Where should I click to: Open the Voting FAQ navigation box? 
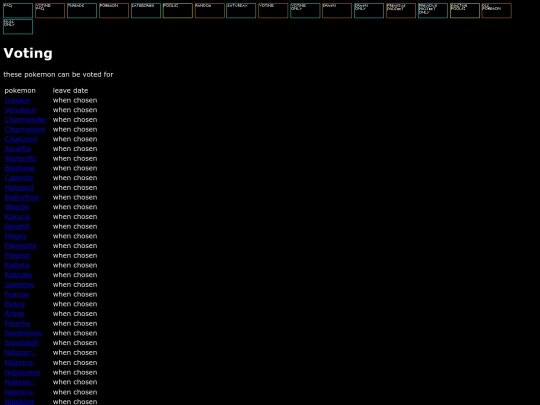[50, 11]
